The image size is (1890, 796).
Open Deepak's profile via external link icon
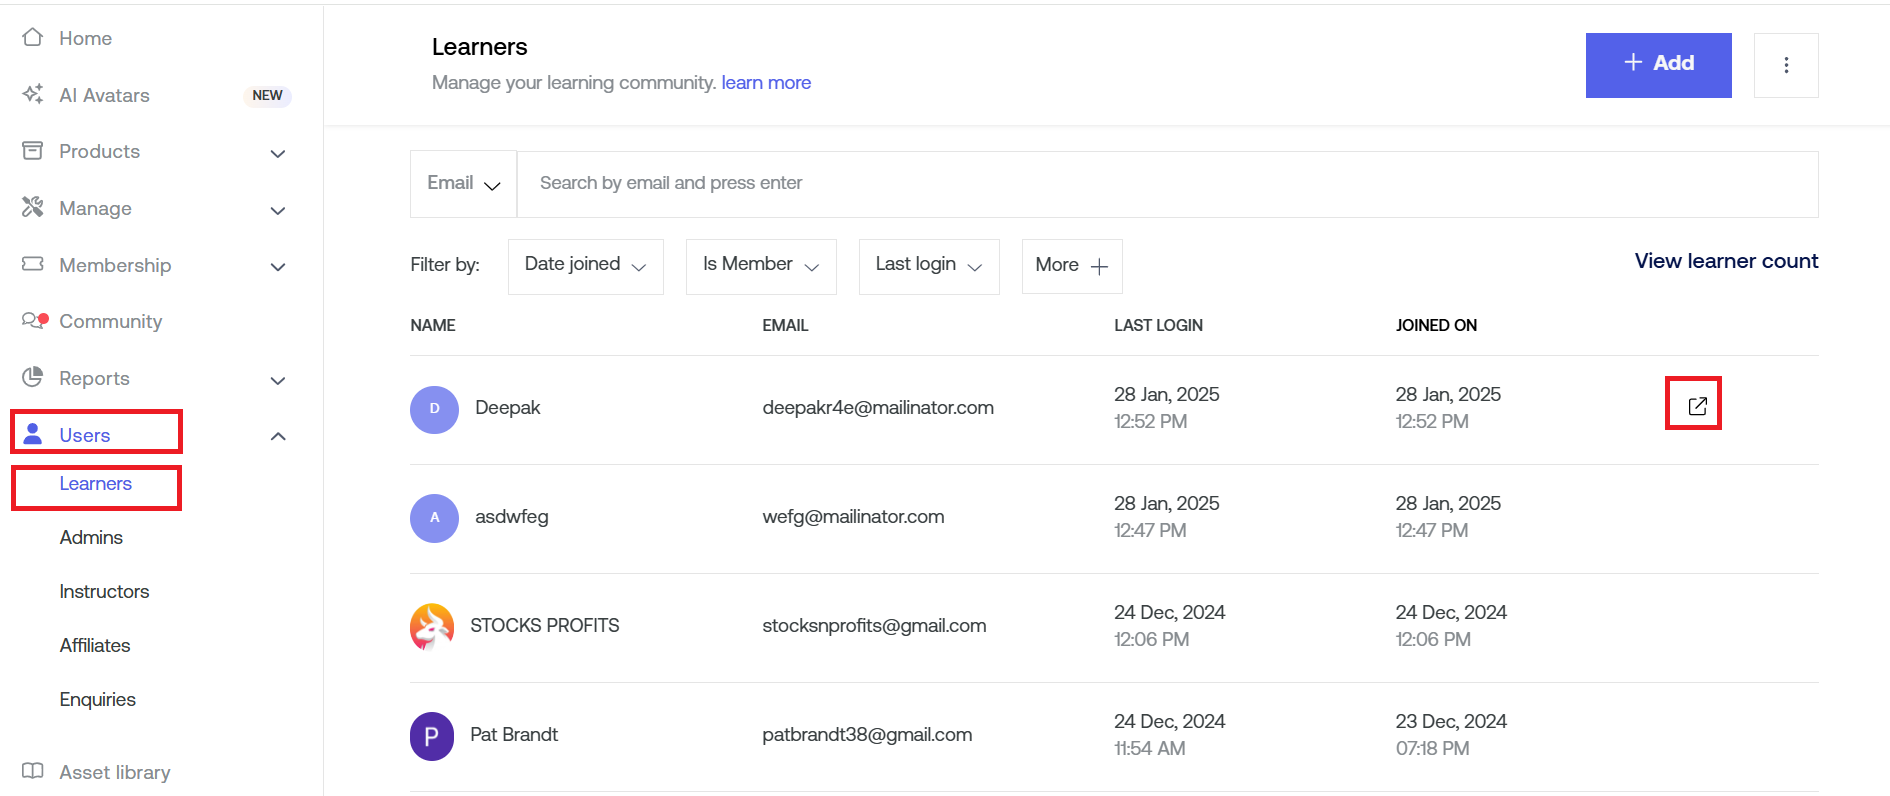point(1696,405)
